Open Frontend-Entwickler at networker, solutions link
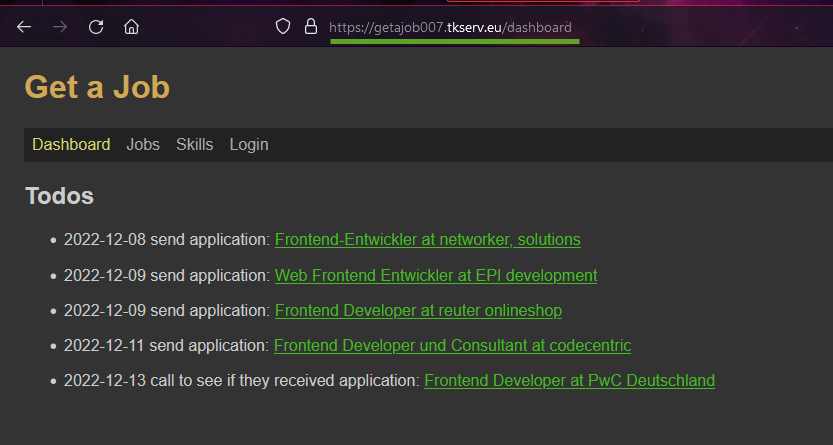Viewport: 833px width, 445px height. click(427, 240)
